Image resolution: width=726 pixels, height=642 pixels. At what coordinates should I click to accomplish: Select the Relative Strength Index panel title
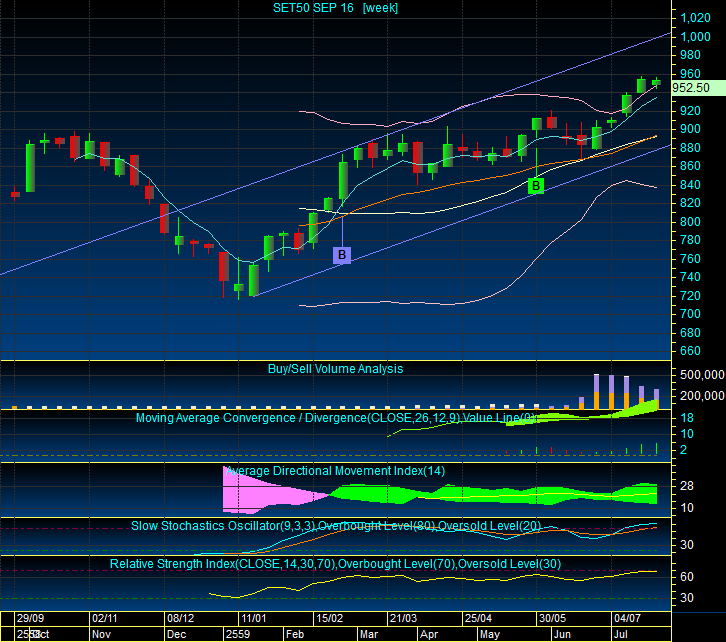coord(335,564)
